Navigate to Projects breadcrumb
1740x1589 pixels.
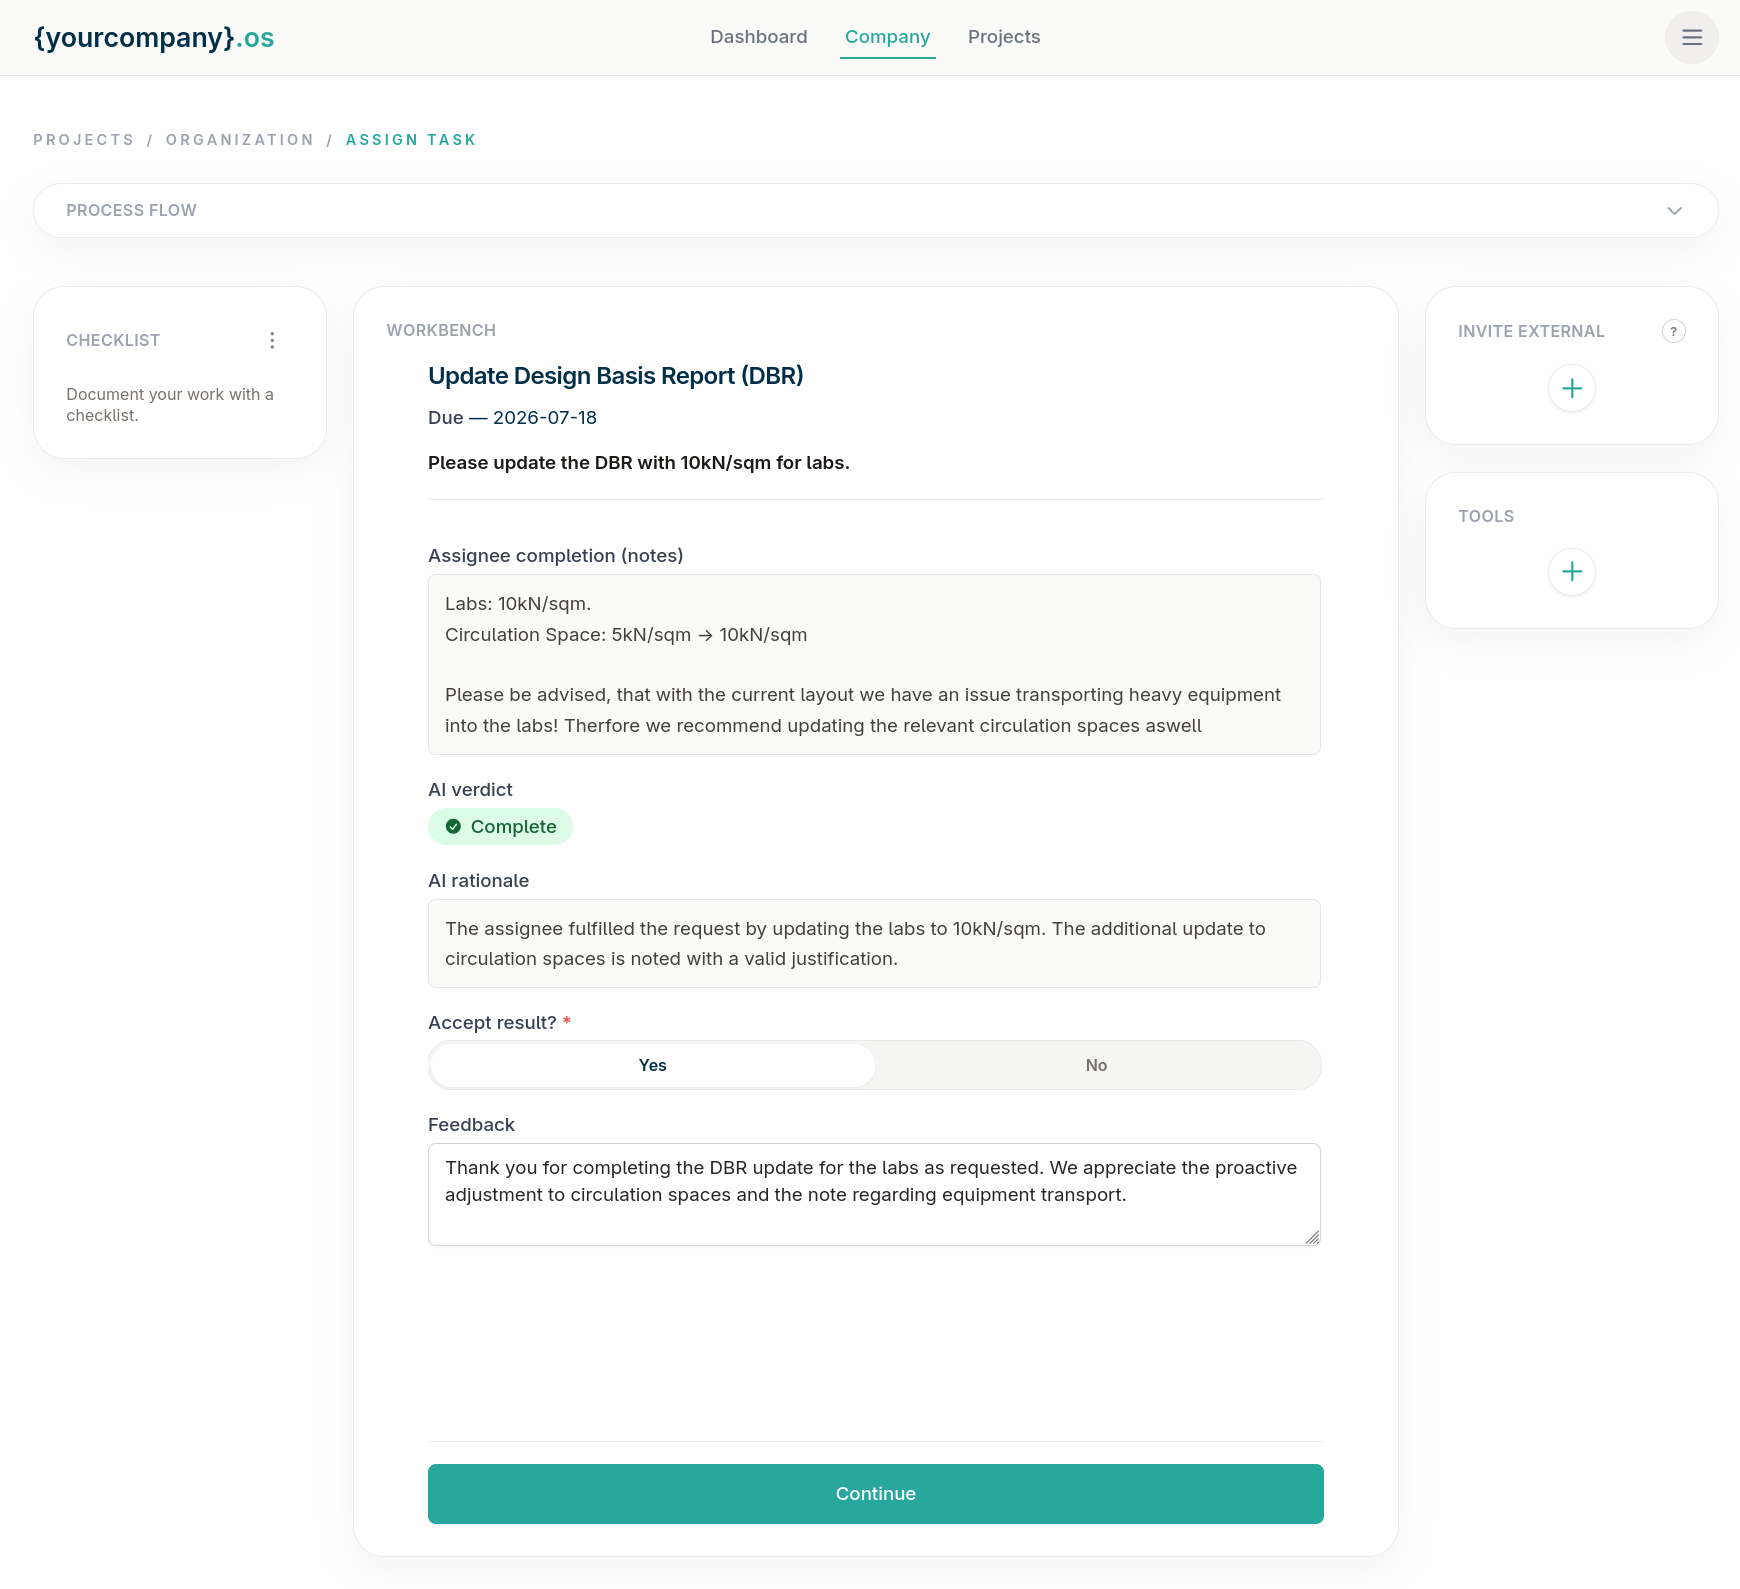tap(84, 140)
